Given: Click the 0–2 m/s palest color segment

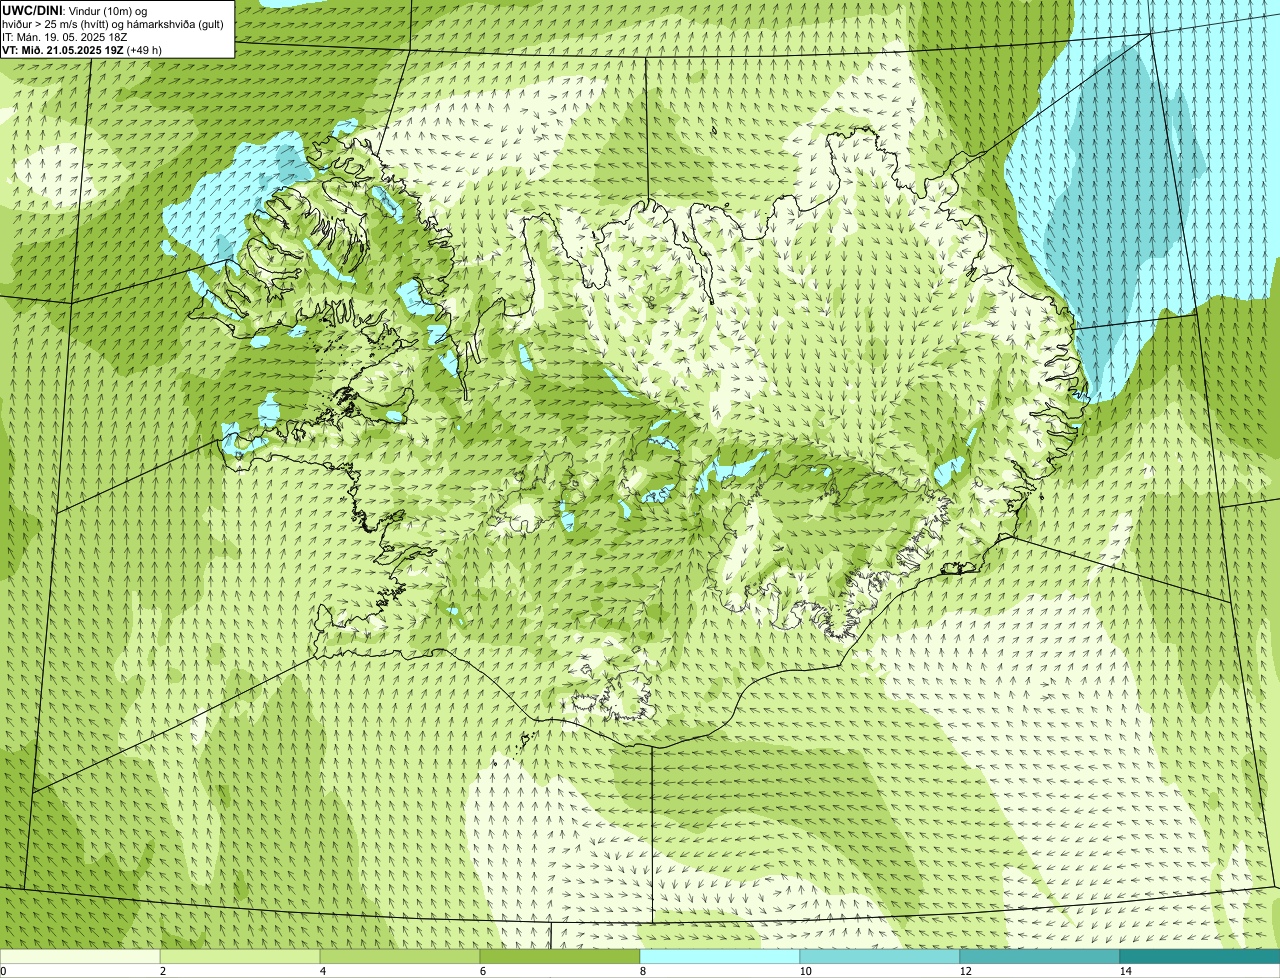Looking at the screenshot, I should 80,957.
